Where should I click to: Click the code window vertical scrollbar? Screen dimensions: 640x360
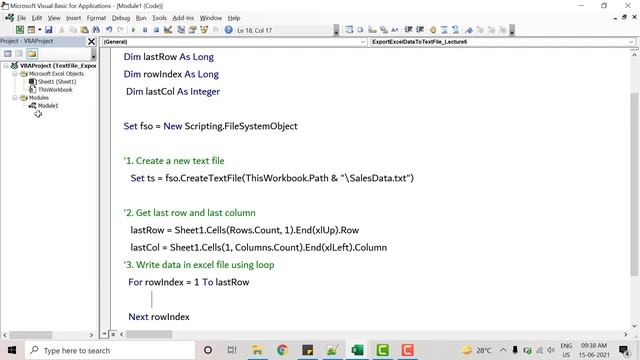[x=634, y=184]
